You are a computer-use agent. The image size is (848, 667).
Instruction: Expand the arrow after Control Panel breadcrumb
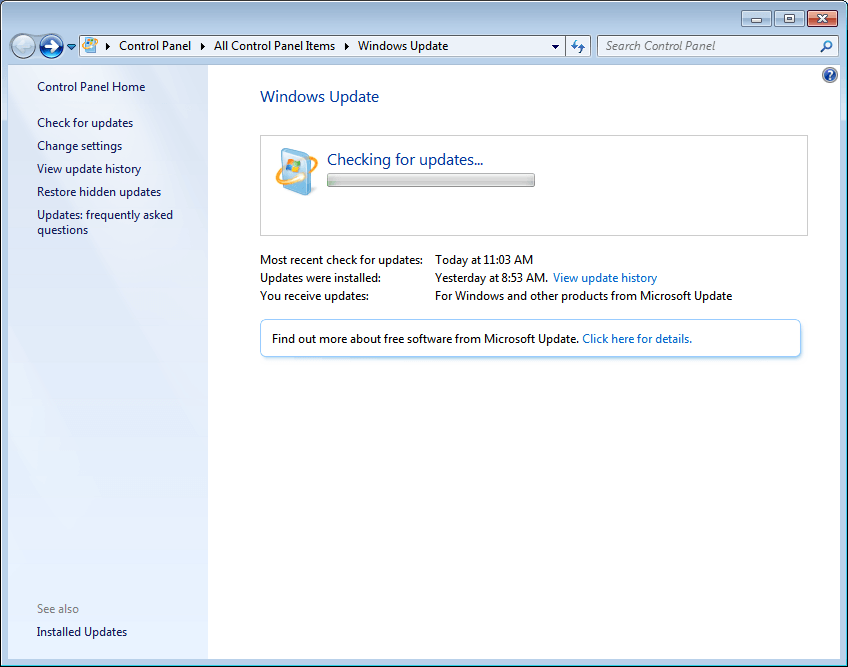(202, 47)
